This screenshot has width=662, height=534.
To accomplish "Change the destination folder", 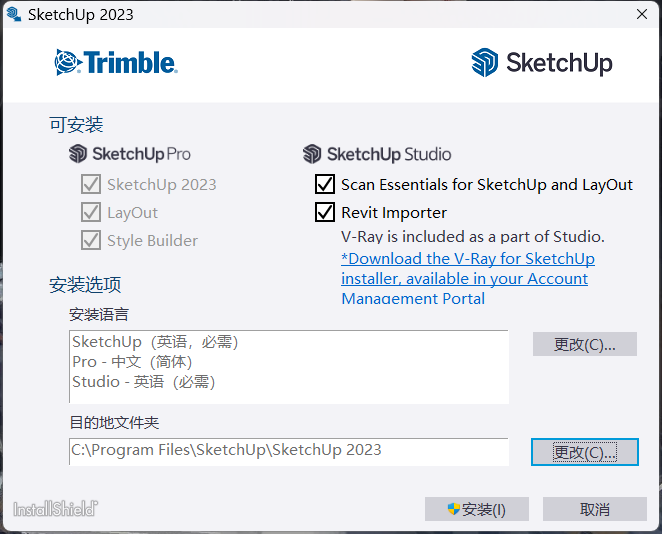I will (584, 452).
